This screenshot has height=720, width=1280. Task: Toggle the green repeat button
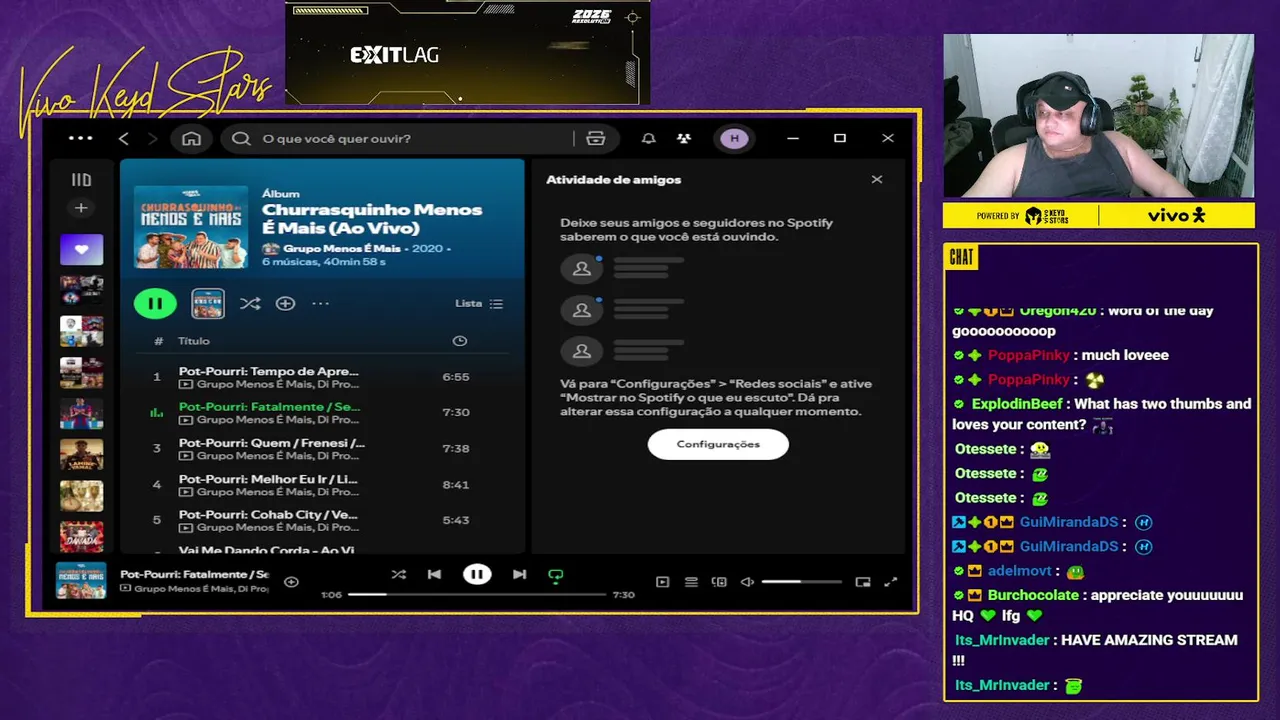coord(556,575)
